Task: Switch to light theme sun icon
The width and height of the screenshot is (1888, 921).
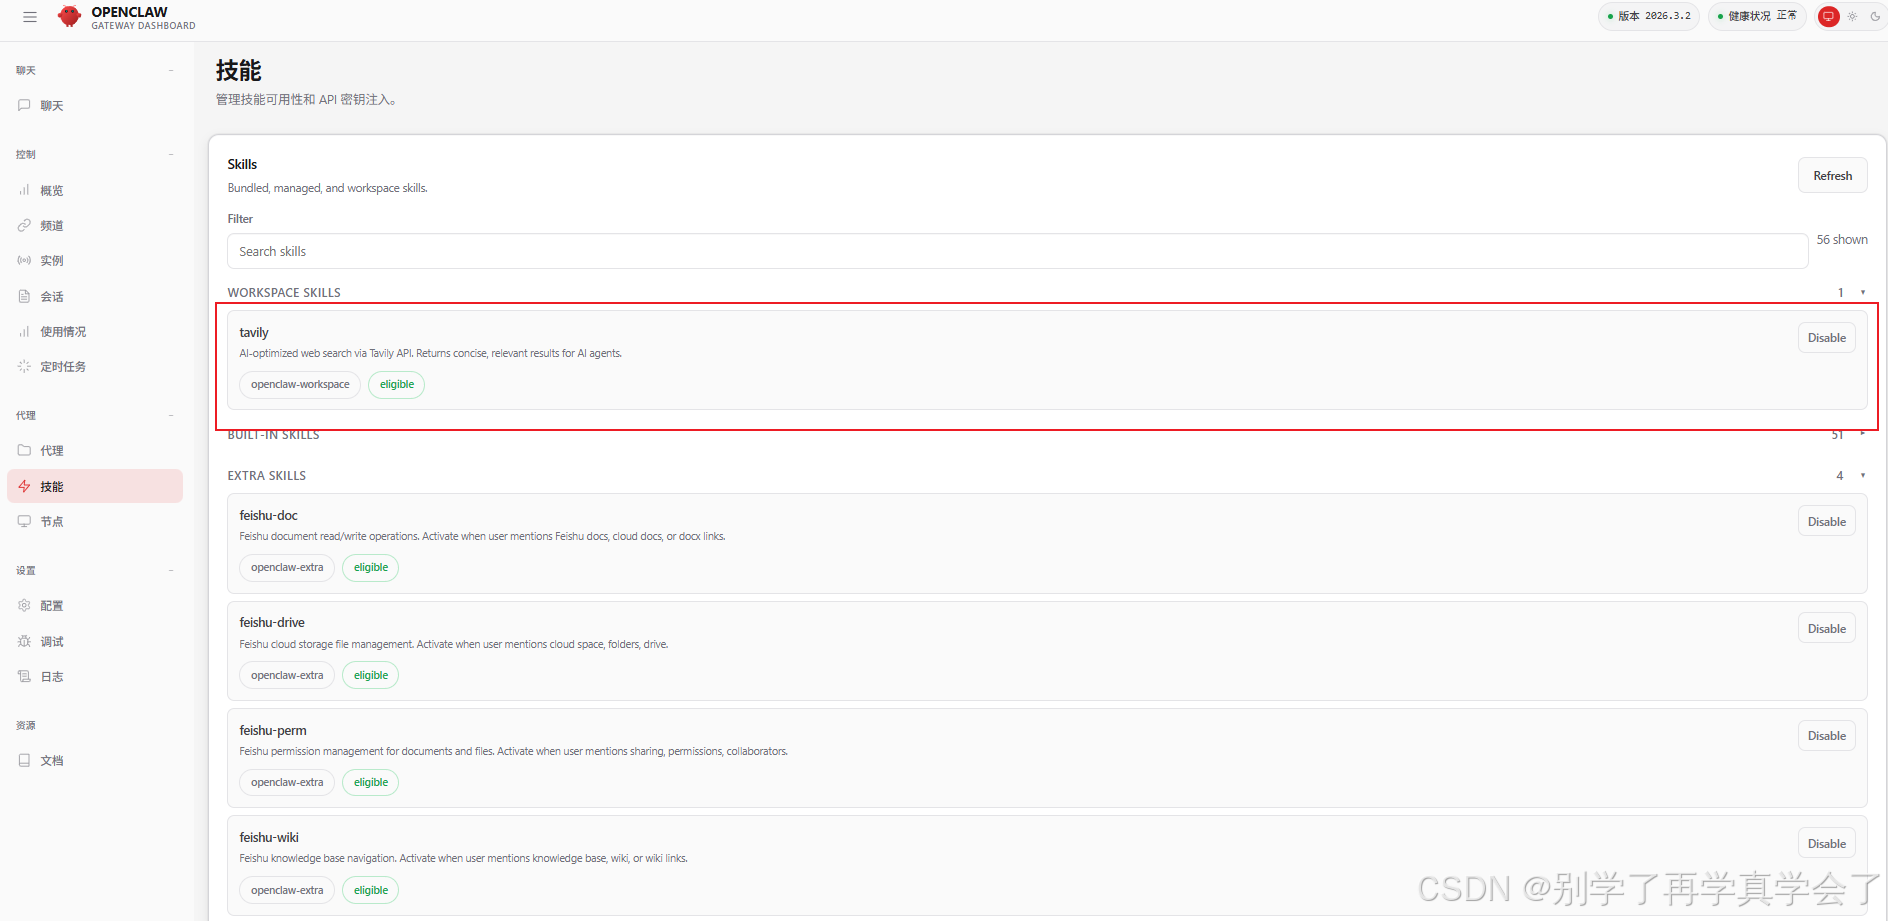Action: (1852, 16)
